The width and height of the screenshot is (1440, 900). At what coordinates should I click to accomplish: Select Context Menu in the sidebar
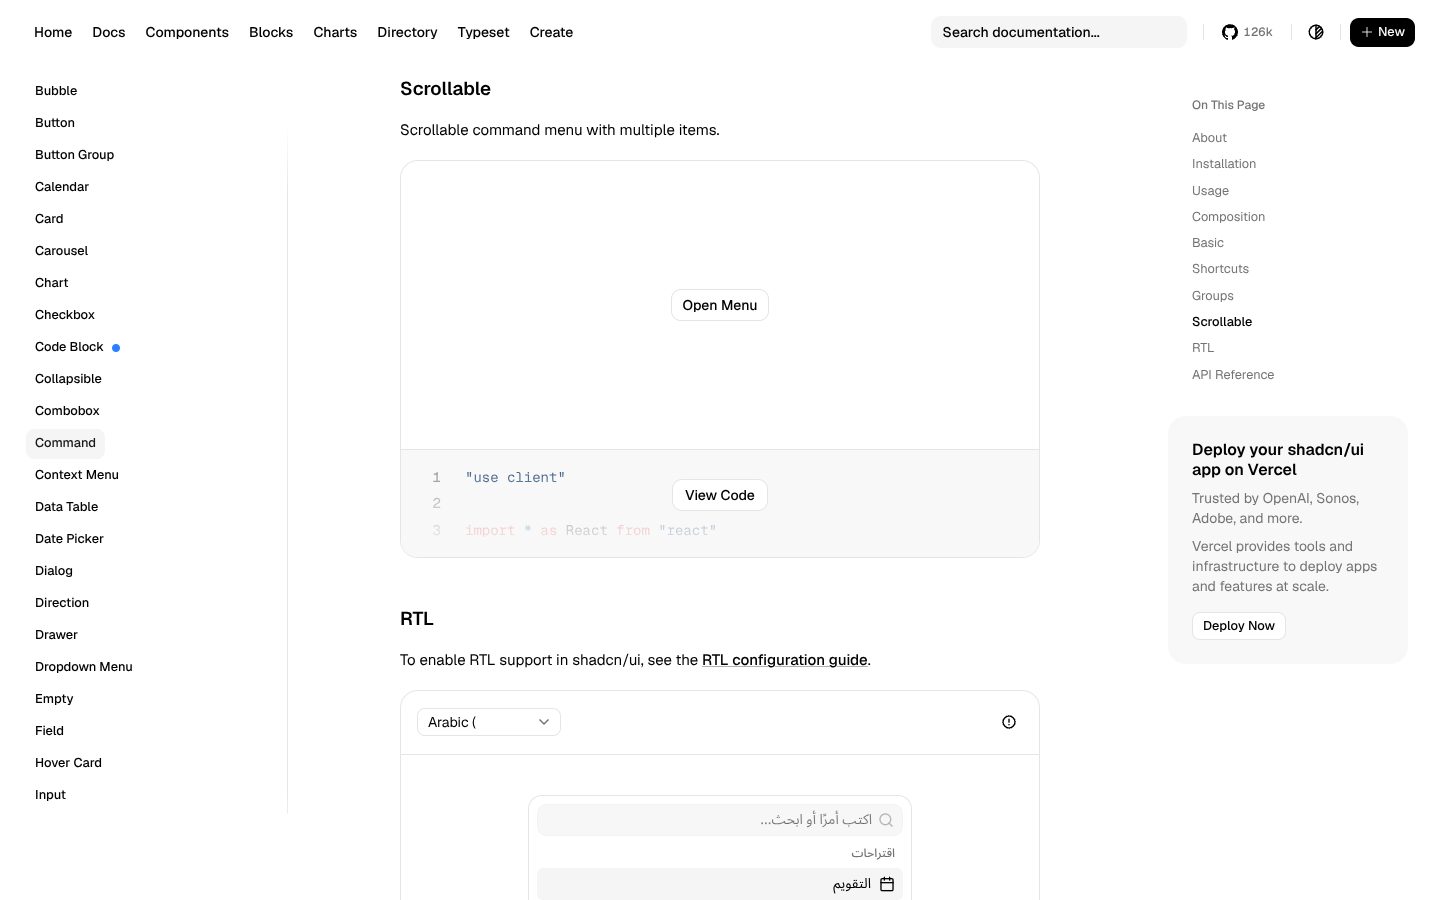click(77, 475)
